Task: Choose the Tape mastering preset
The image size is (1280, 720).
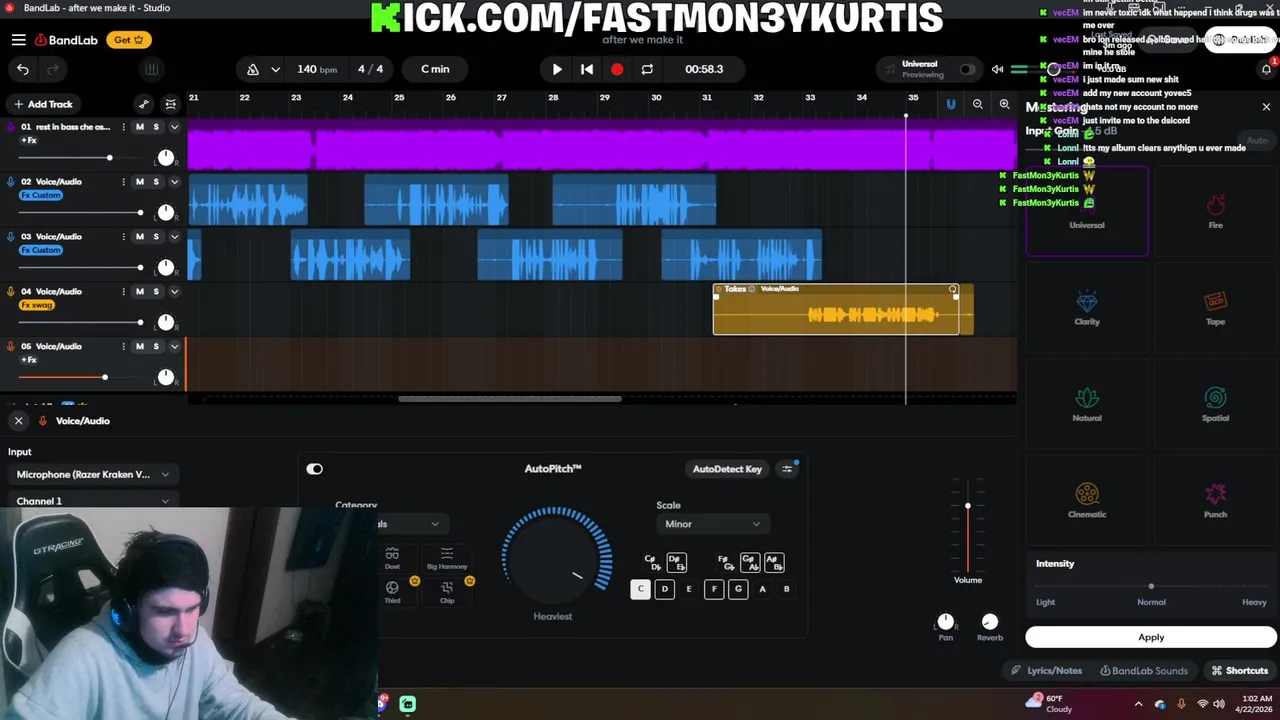Action: (x=1215, y=308)
